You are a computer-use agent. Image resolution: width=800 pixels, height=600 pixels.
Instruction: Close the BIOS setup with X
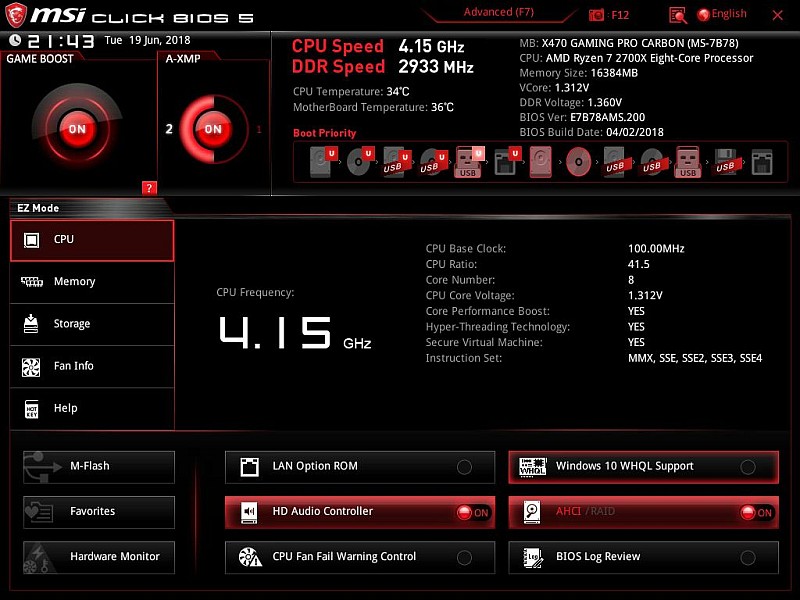coord(778,15)
